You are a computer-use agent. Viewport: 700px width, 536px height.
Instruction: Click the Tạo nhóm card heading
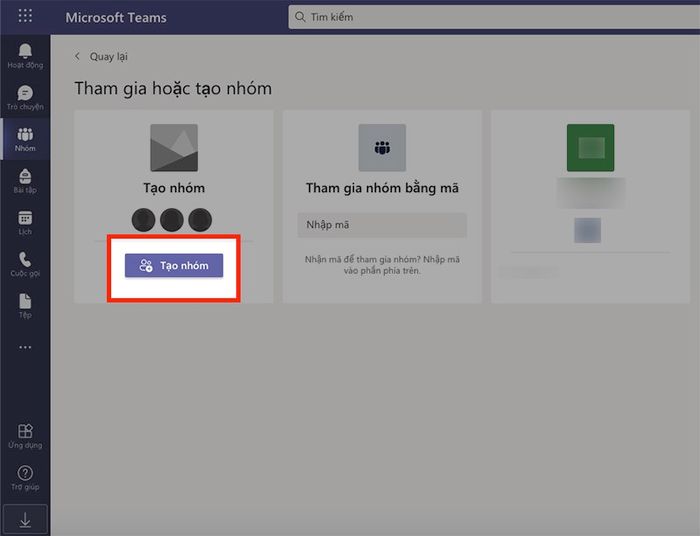click(x=174, y=188)
